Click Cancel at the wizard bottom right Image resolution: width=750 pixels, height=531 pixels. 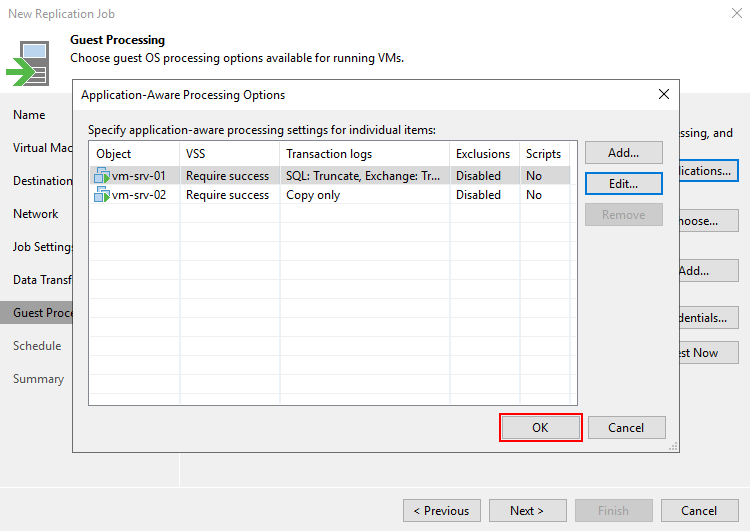698,510
